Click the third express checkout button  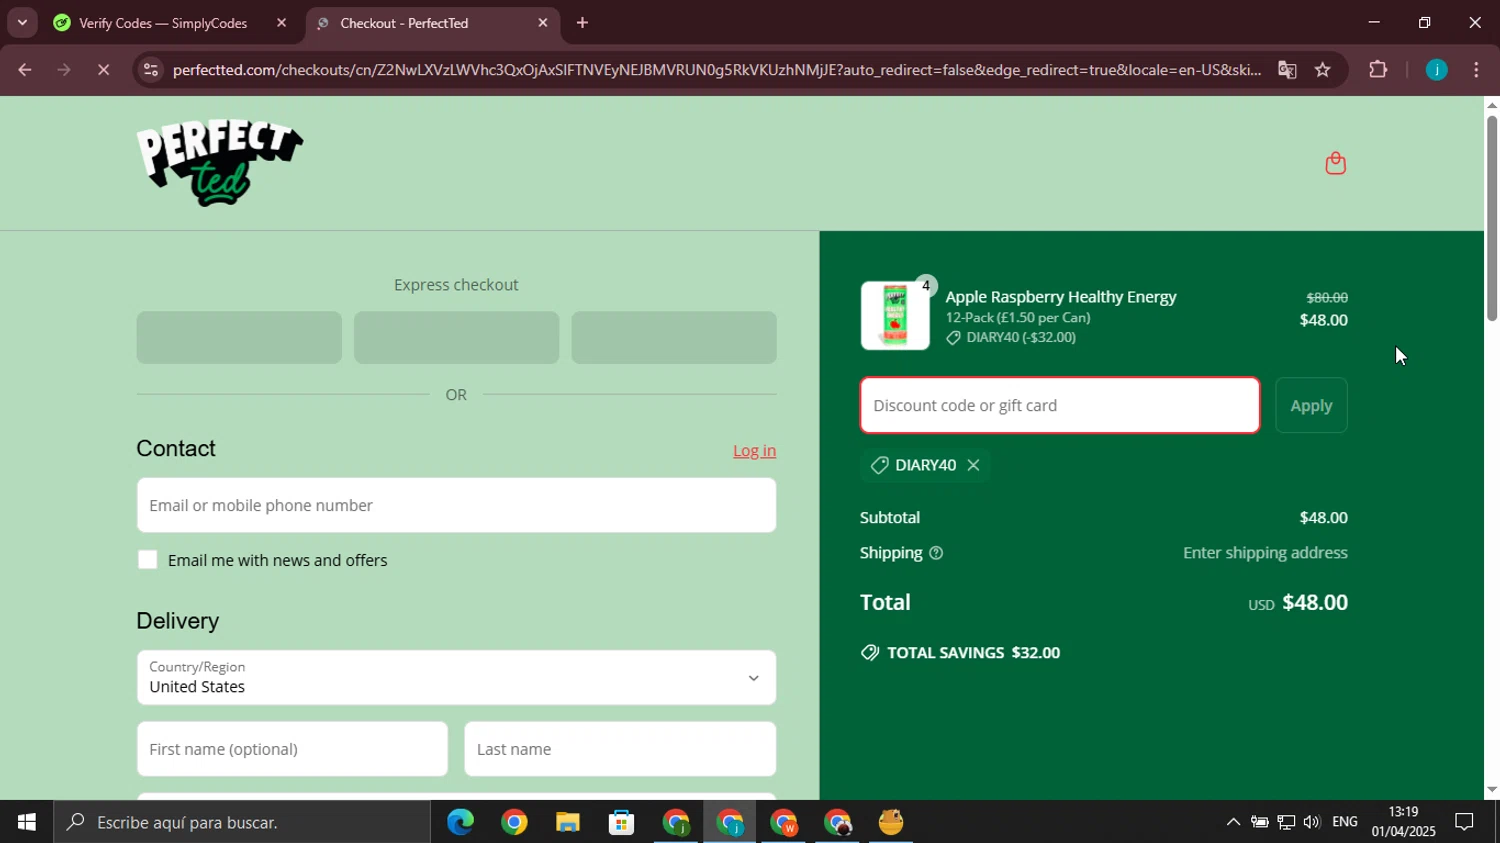tap(674, 337)
